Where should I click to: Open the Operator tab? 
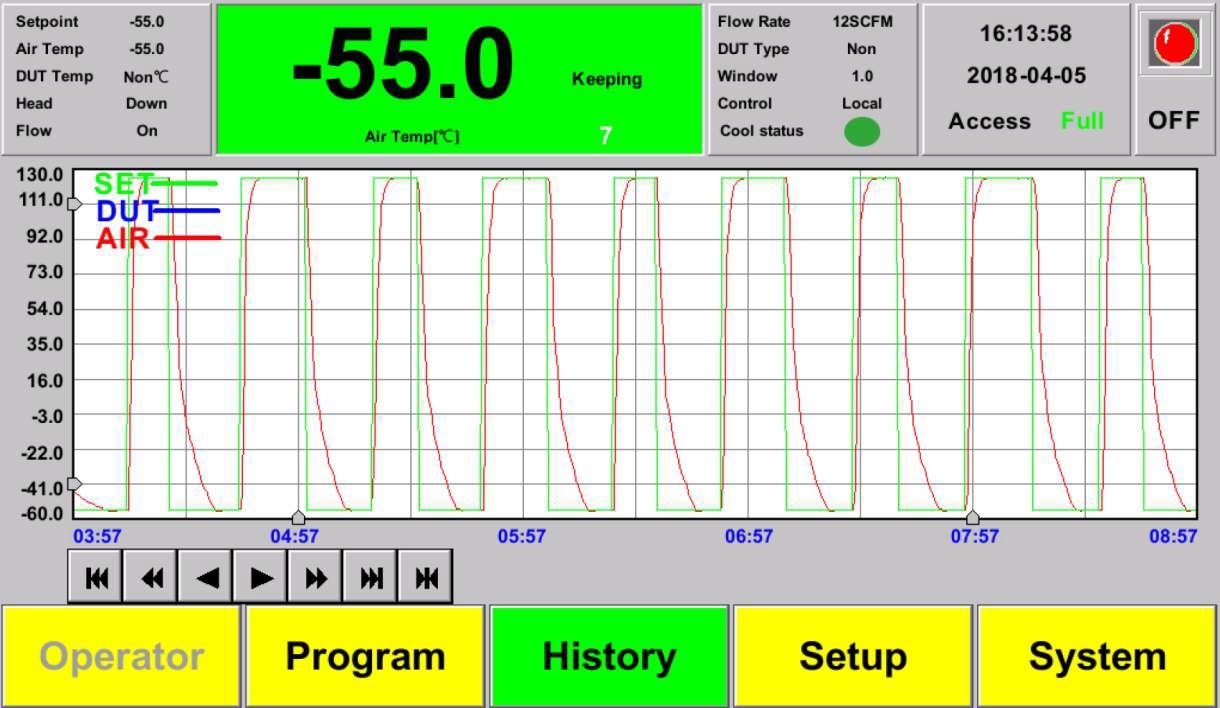pyautogui.click(x=122, y=656)
